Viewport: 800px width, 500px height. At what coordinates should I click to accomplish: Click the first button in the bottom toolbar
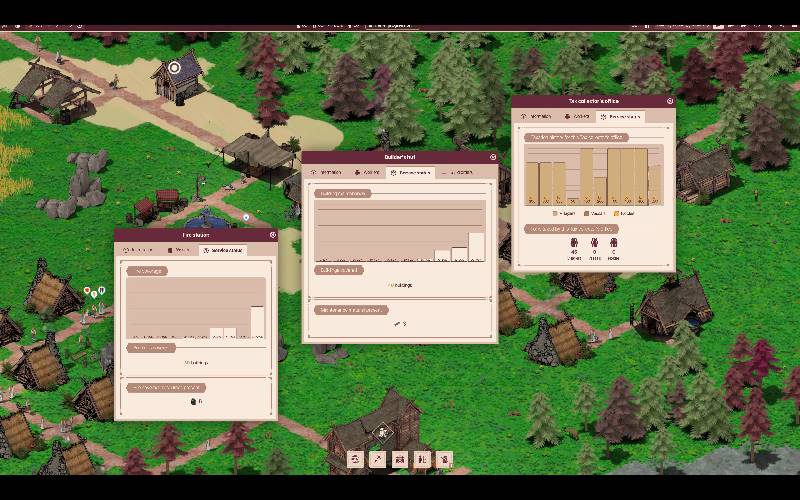pos(356,459)
